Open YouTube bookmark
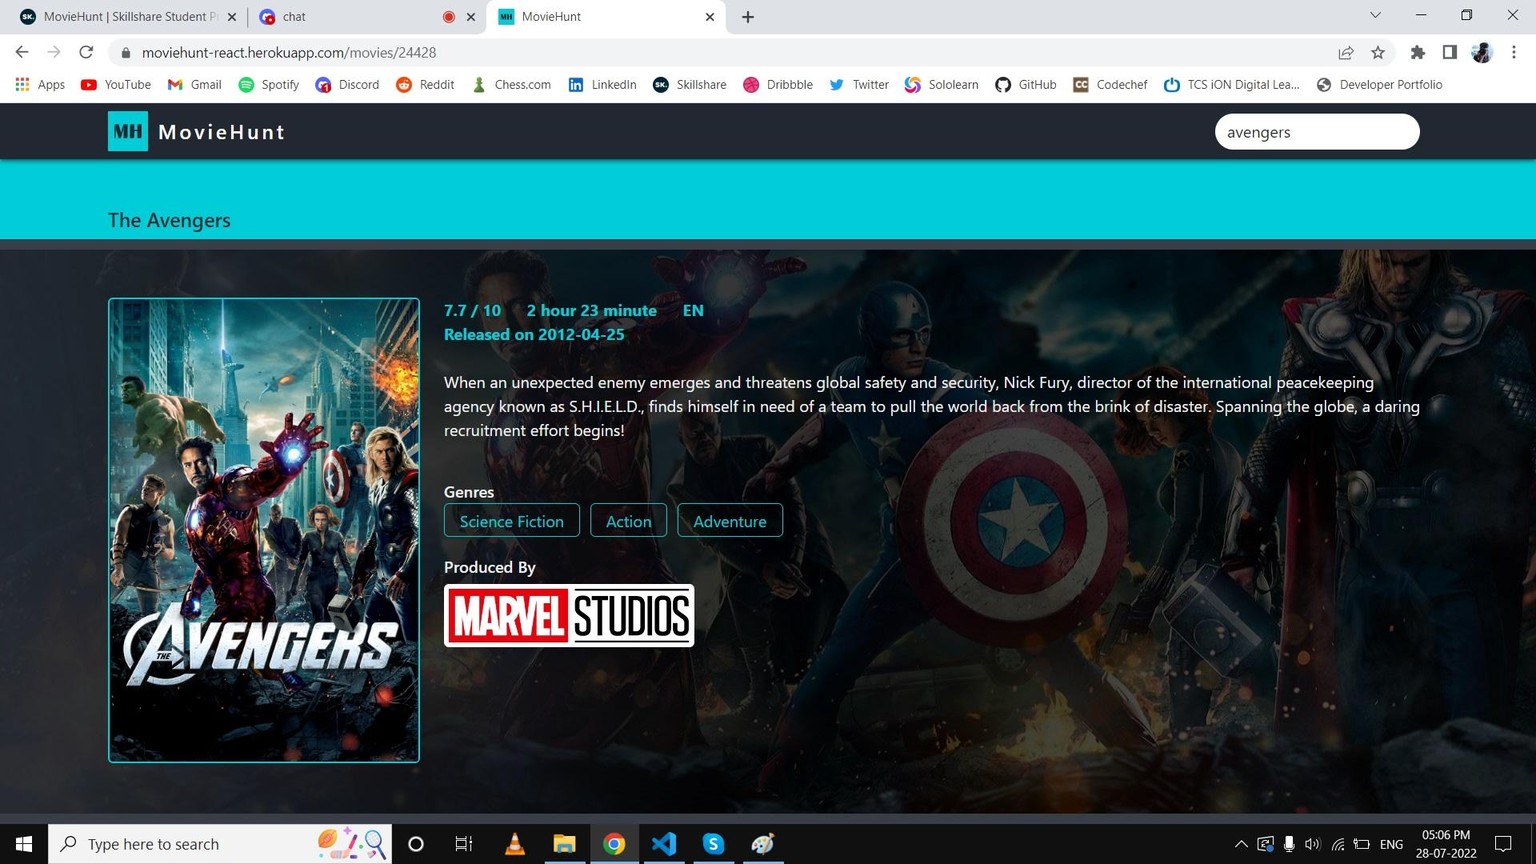Viewport: 1536px width, 864px height. pos(116,85)
